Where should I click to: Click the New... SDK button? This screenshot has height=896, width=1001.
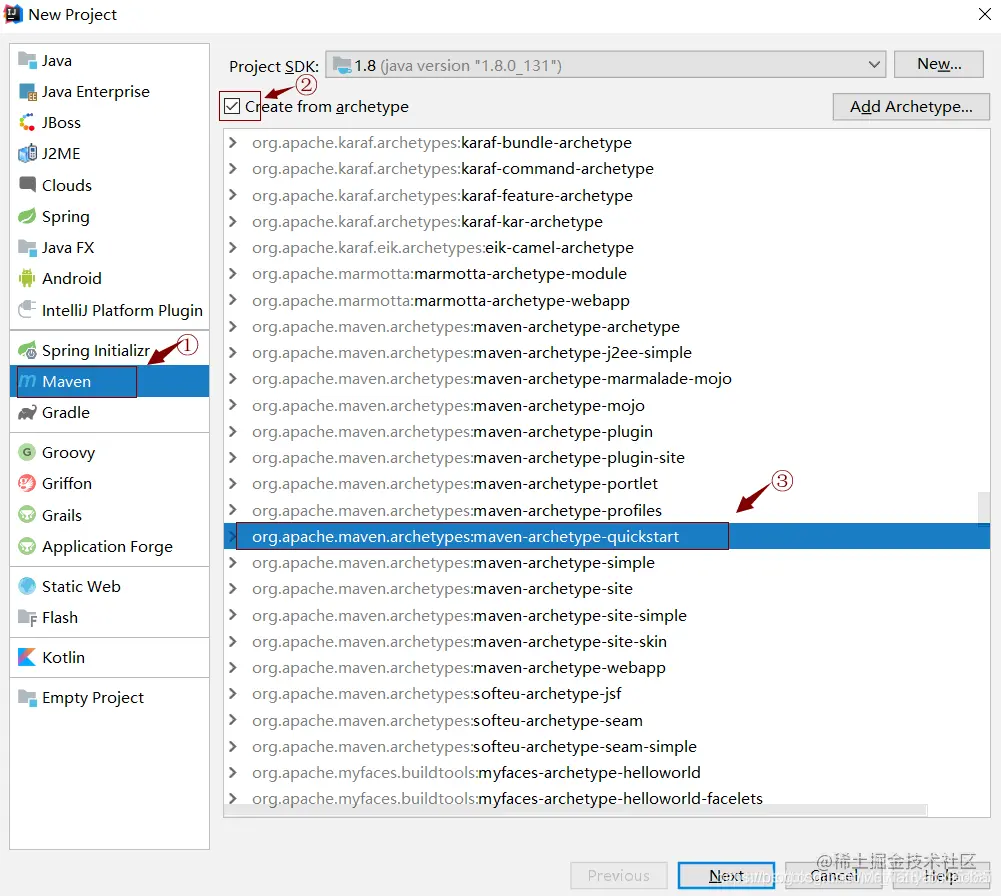click(938, 64)
